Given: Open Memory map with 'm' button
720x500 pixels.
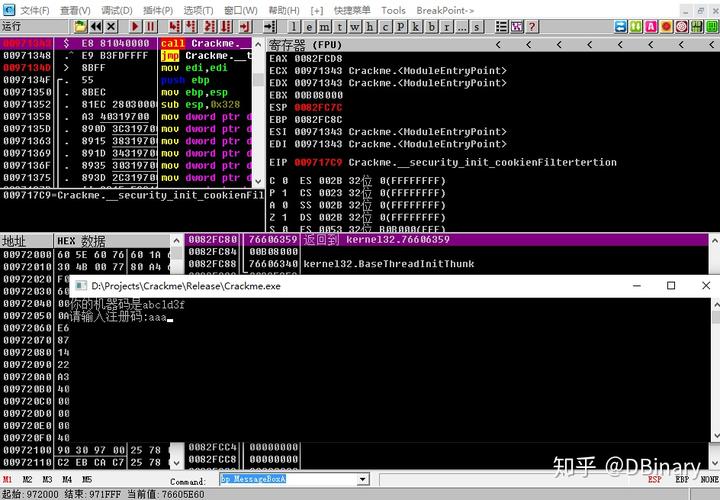Looking at the screenshot, I should (324, 27).
